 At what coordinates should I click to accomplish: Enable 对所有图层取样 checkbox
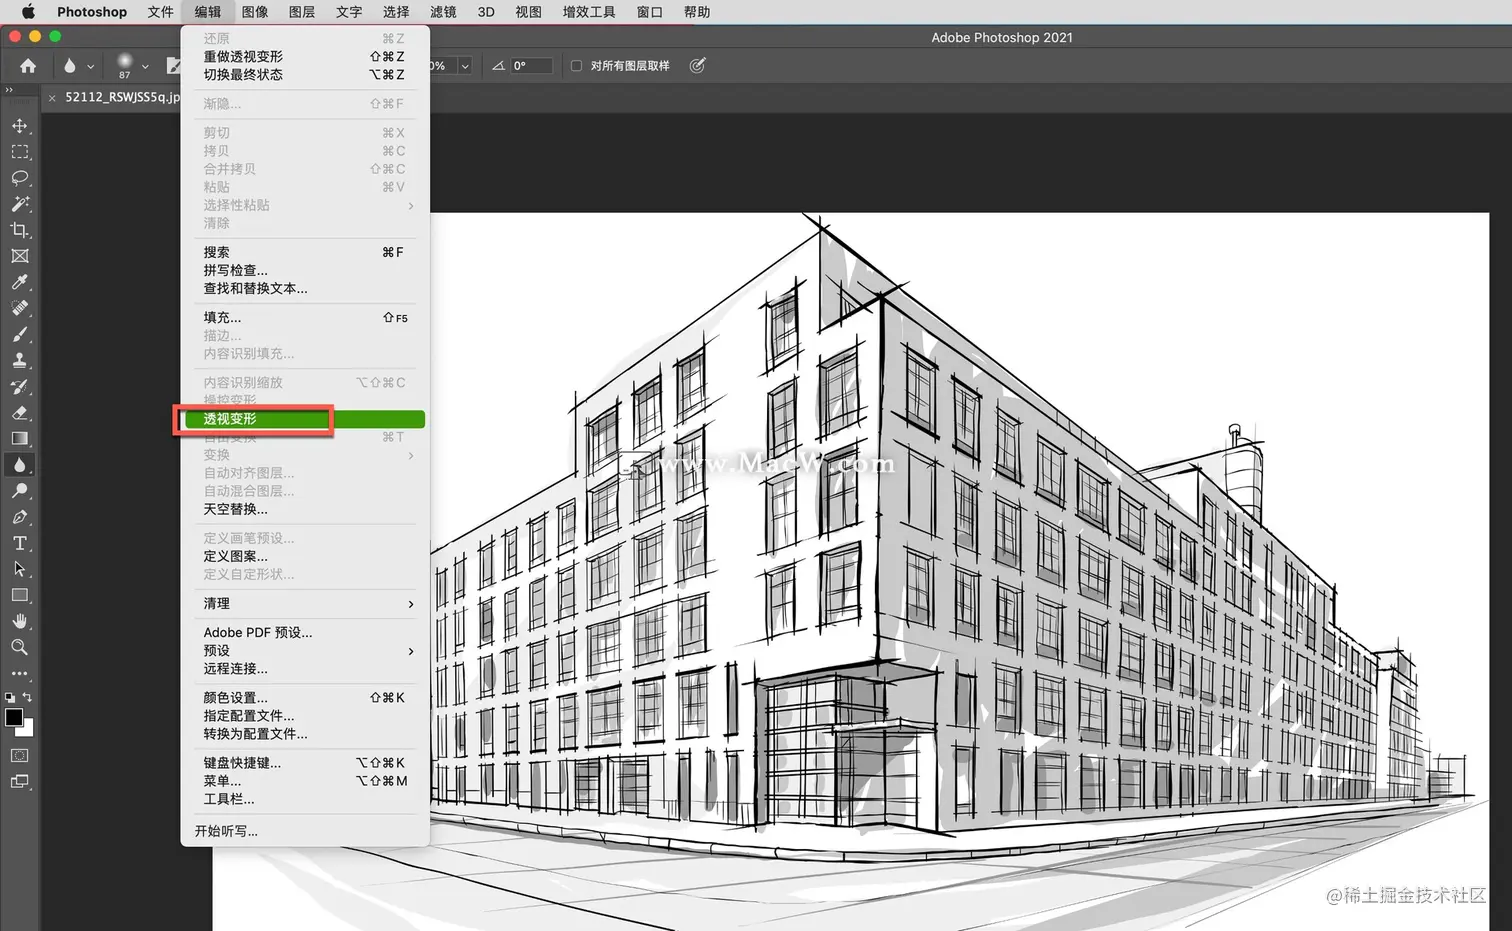tap(576, 66)
